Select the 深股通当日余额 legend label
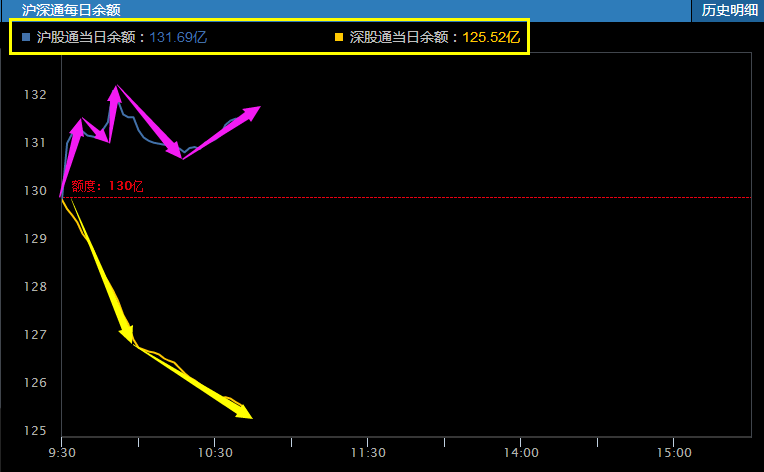This screenshot has height=472, width=764. coord(404,38)
